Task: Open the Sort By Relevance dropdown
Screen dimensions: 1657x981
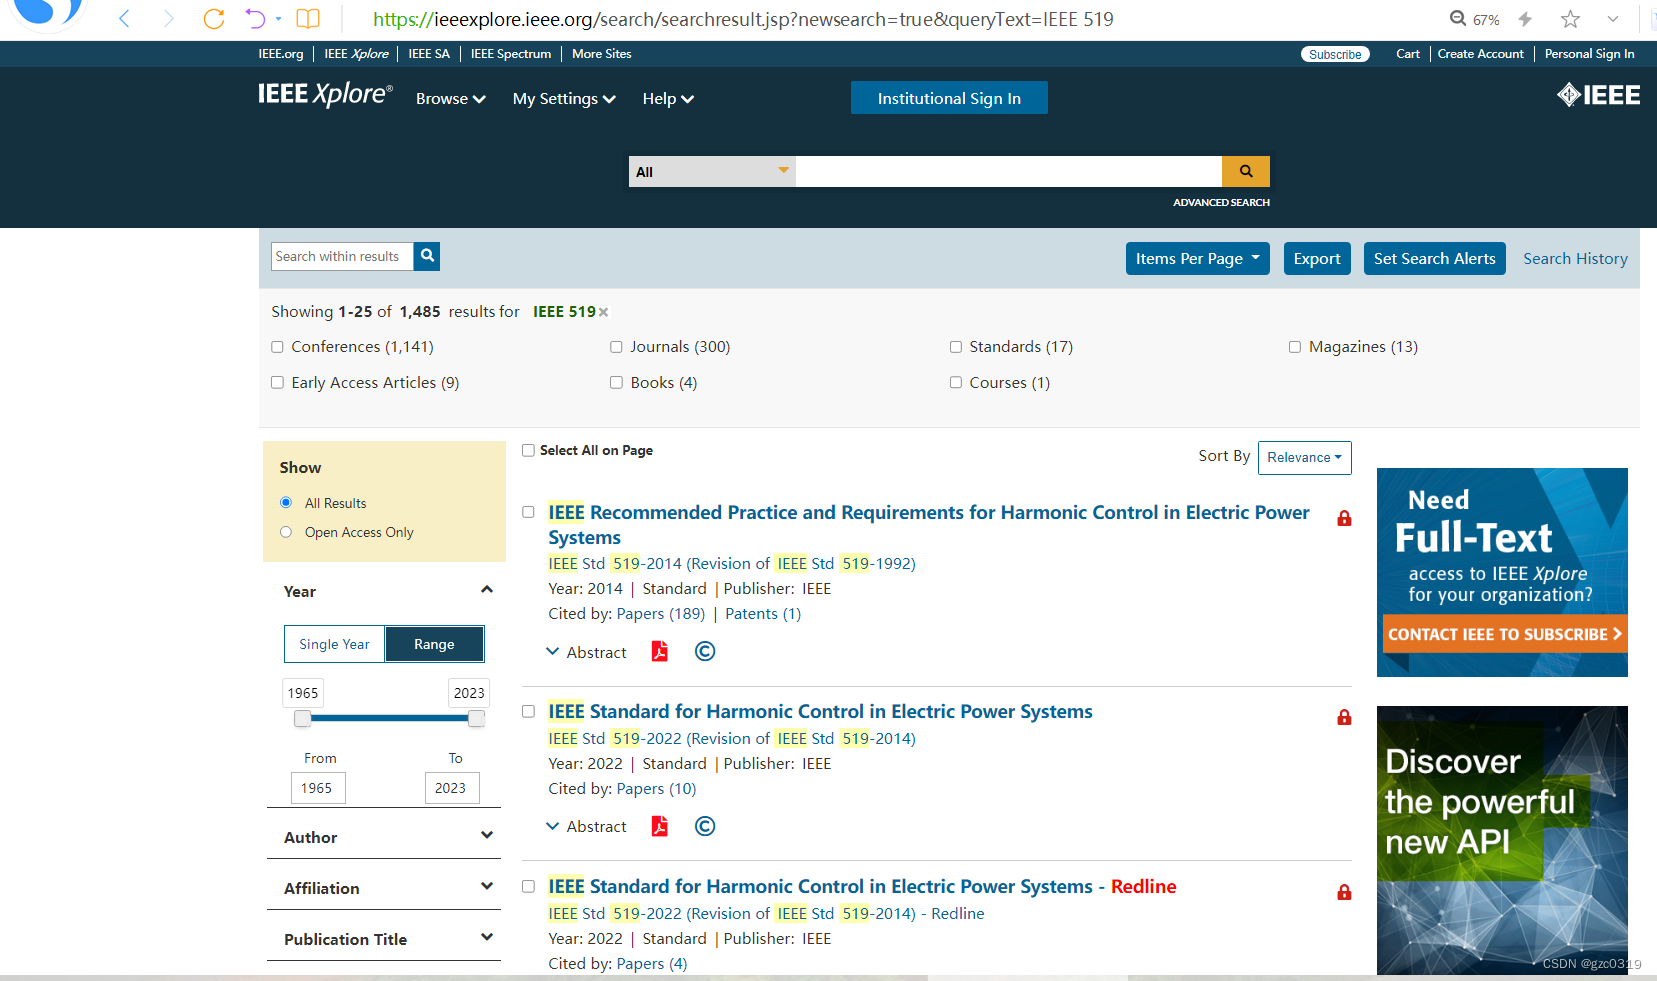Action: 1304,457
